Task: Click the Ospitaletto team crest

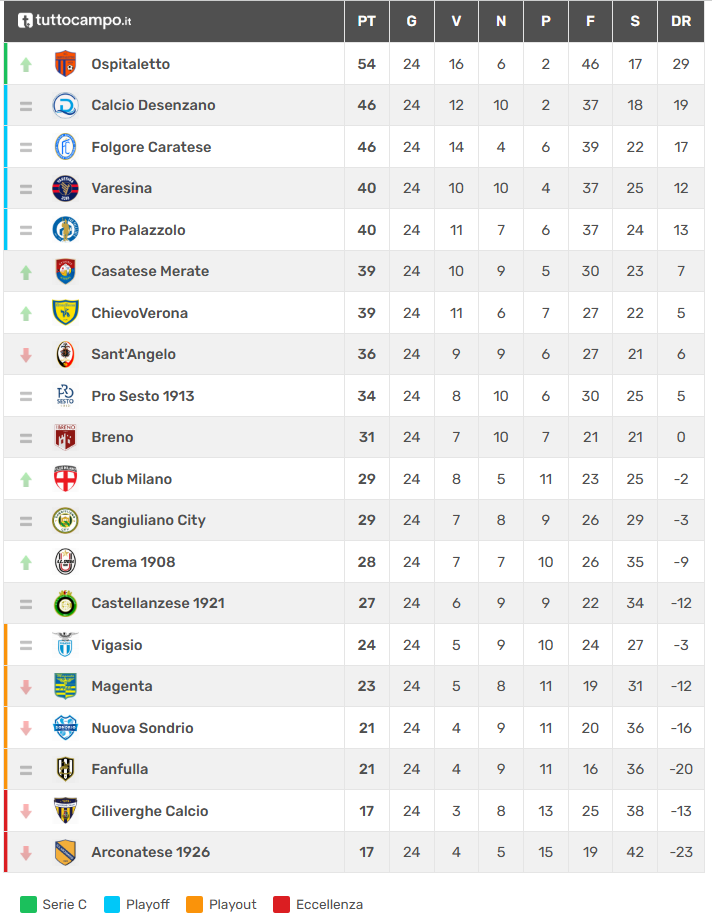Action: 65,64
